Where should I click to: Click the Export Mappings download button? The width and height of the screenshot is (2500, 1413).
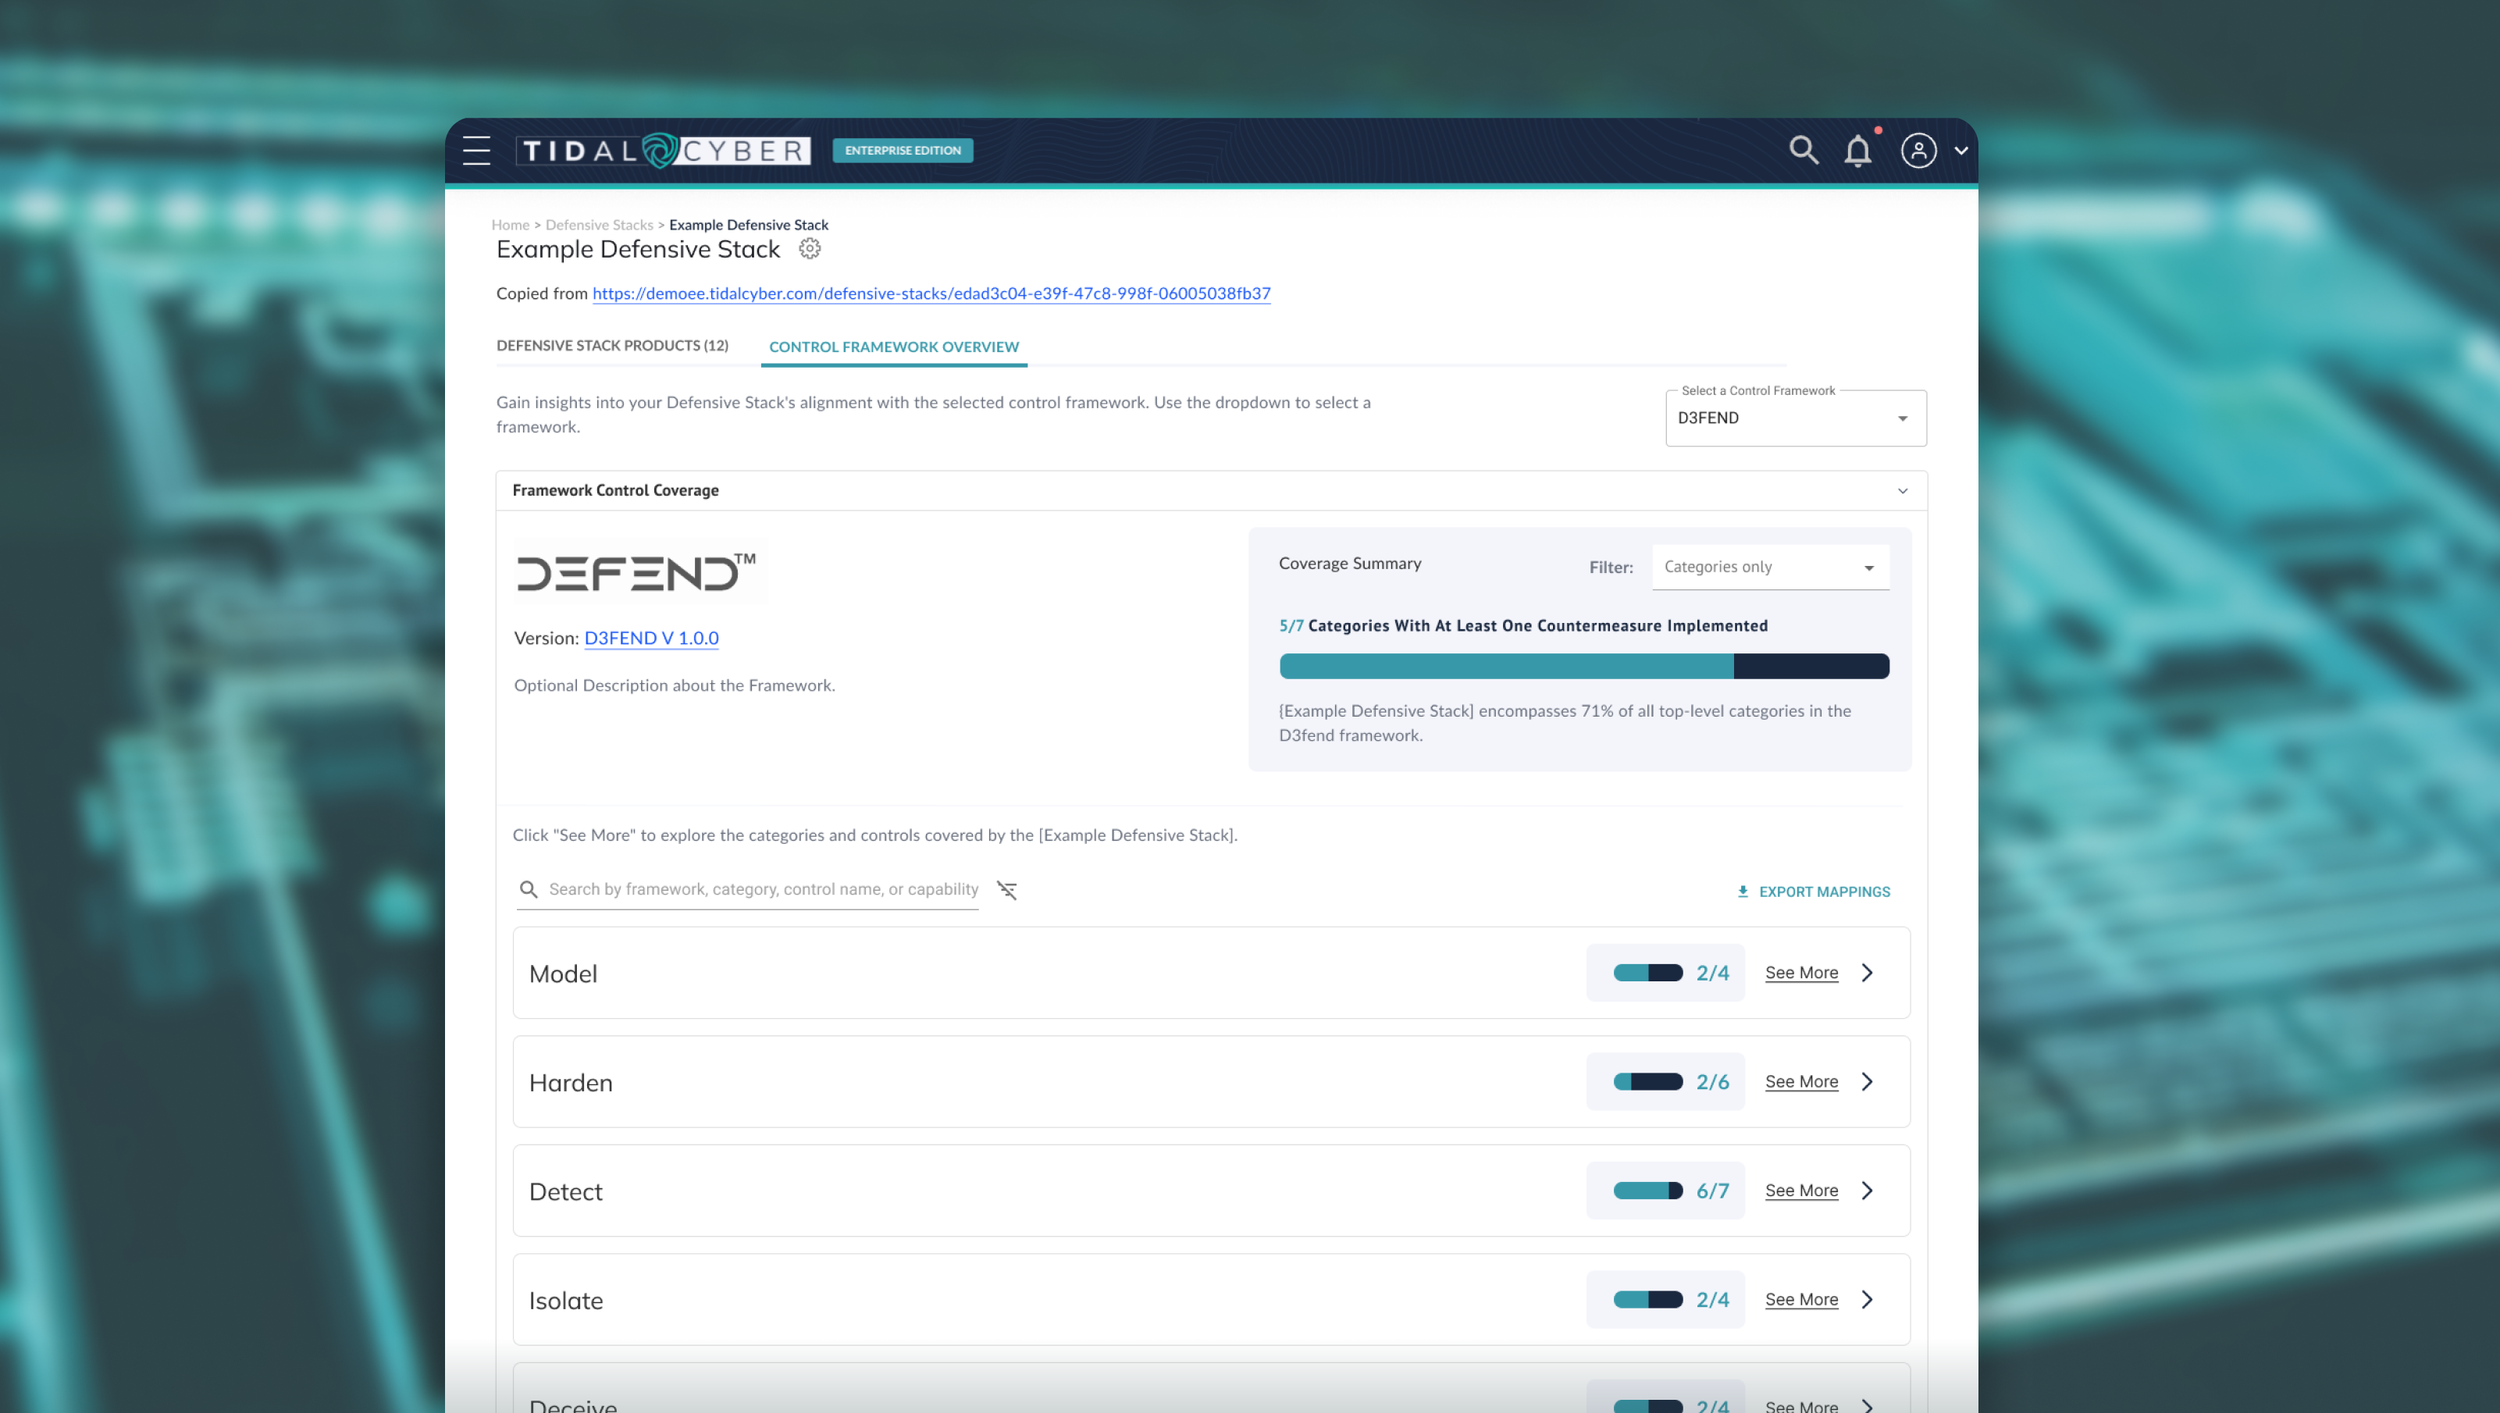1813,891
